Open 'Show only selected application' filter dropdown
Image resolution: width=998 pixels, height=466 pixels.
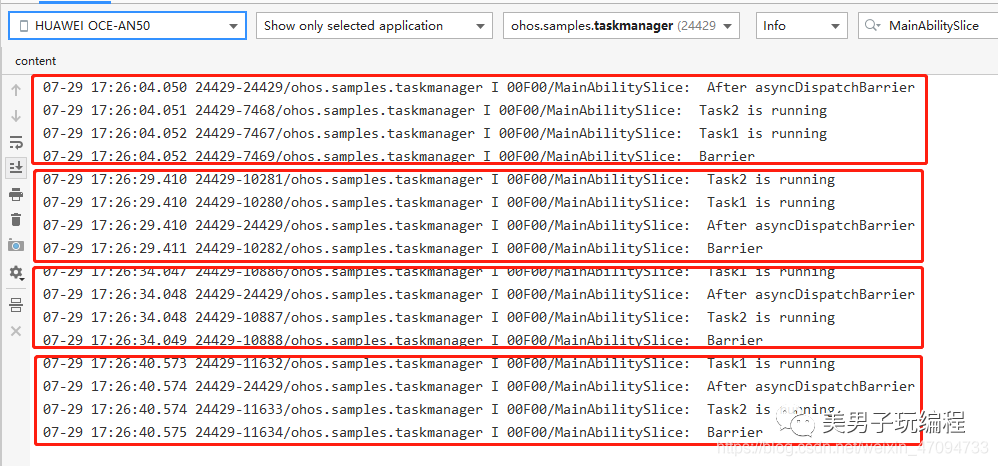click(x=374, y=26)
